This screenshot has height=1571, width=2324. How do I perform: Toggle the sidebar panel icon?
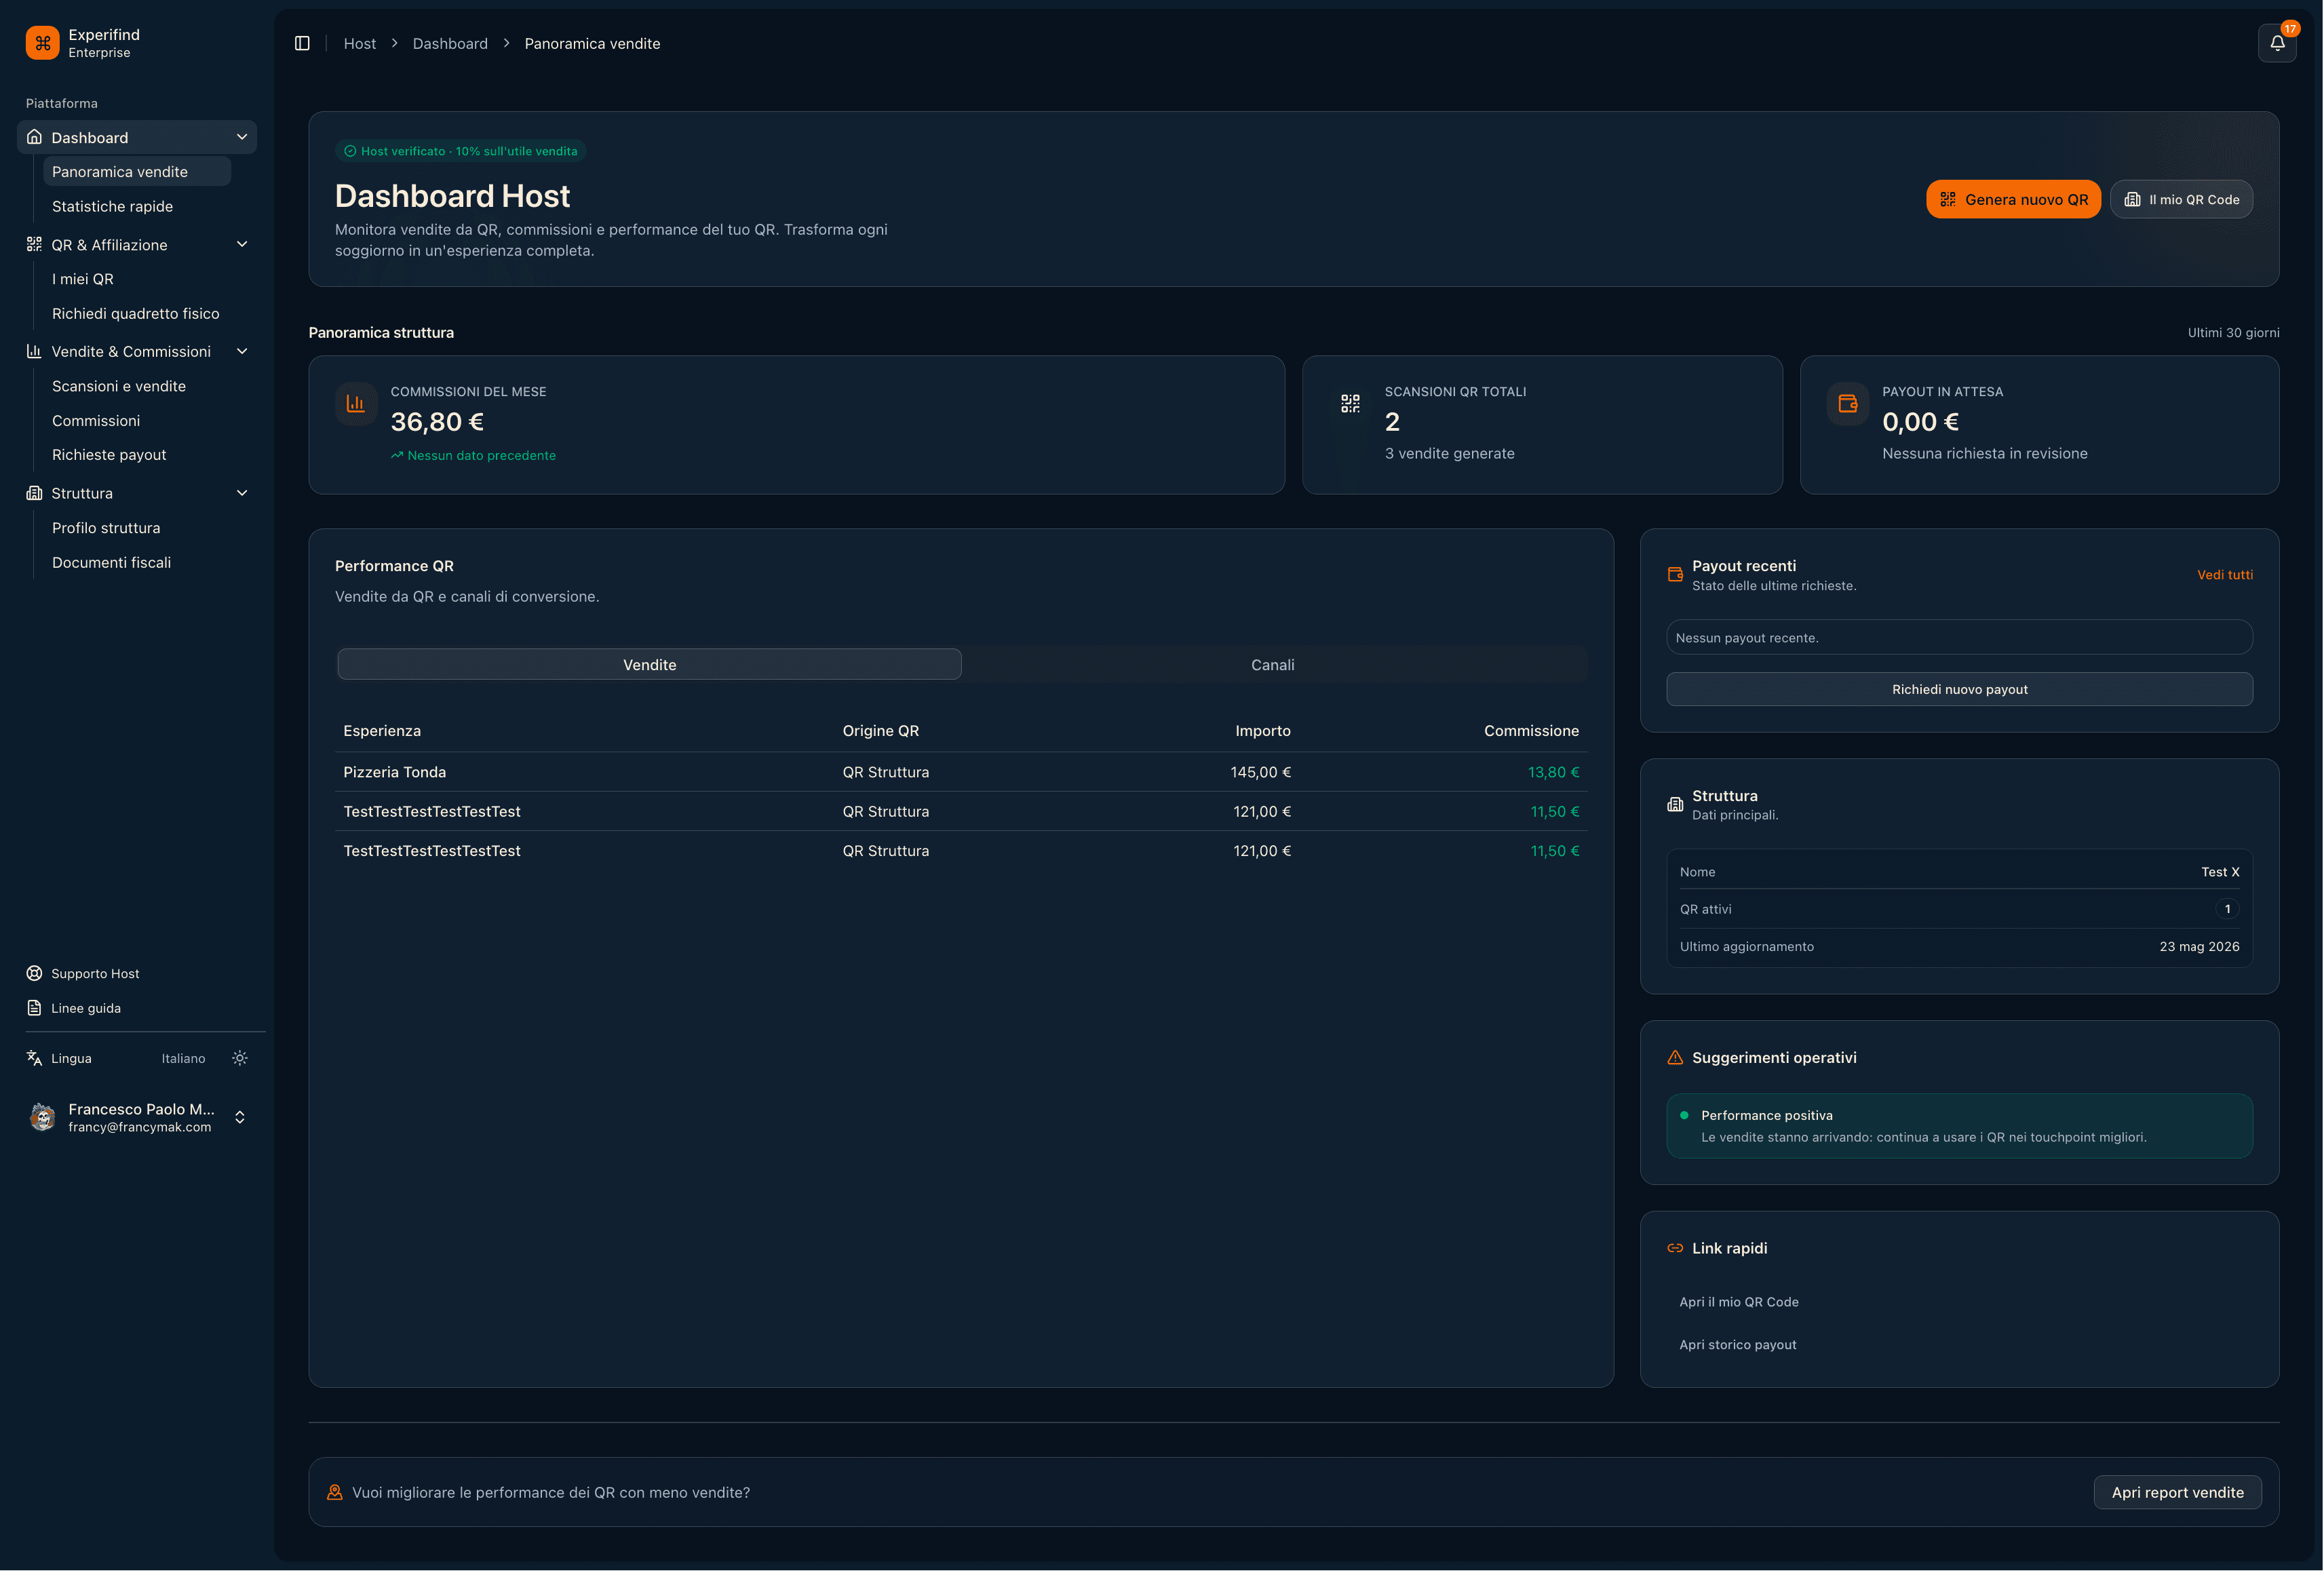(302, 43)
